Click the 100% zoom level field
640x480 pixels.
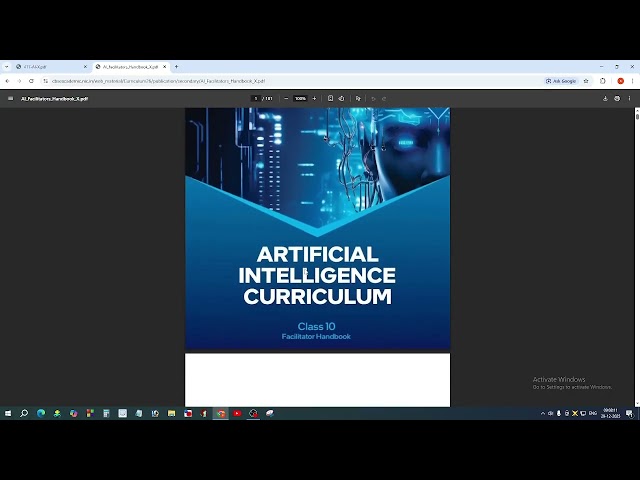point(300,99)
